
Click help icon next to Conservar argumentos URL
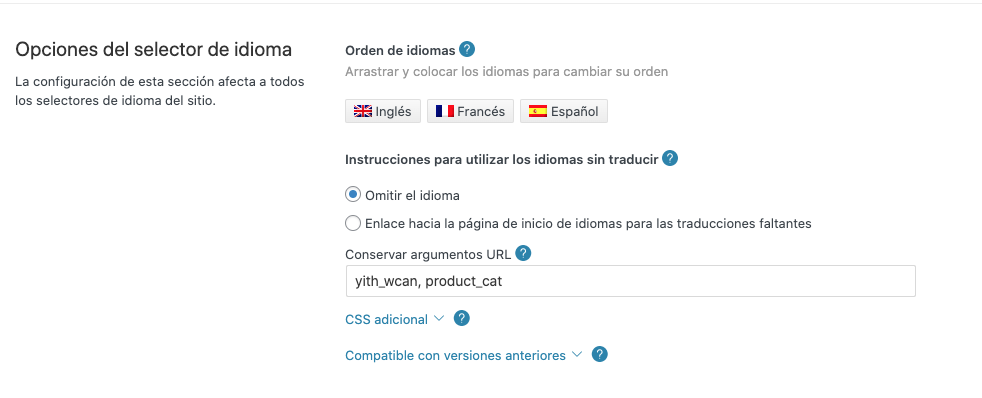click(522, 253)
